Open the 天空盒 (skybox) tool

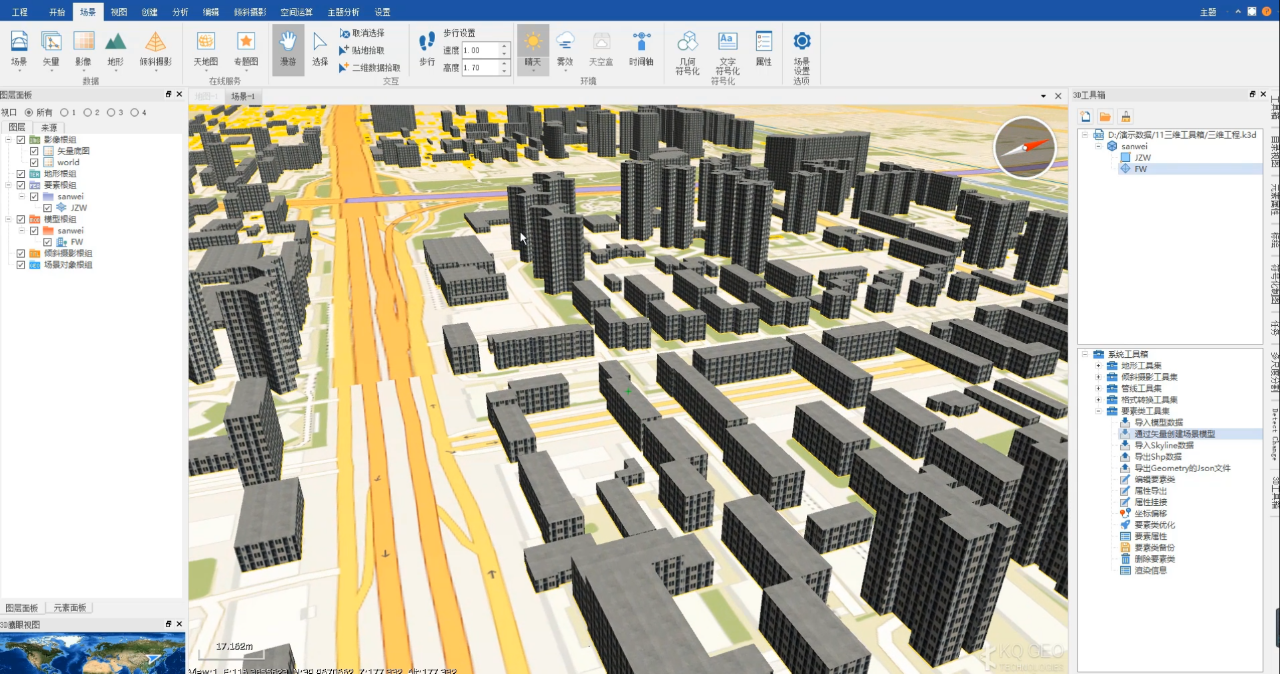pos(601,49)
